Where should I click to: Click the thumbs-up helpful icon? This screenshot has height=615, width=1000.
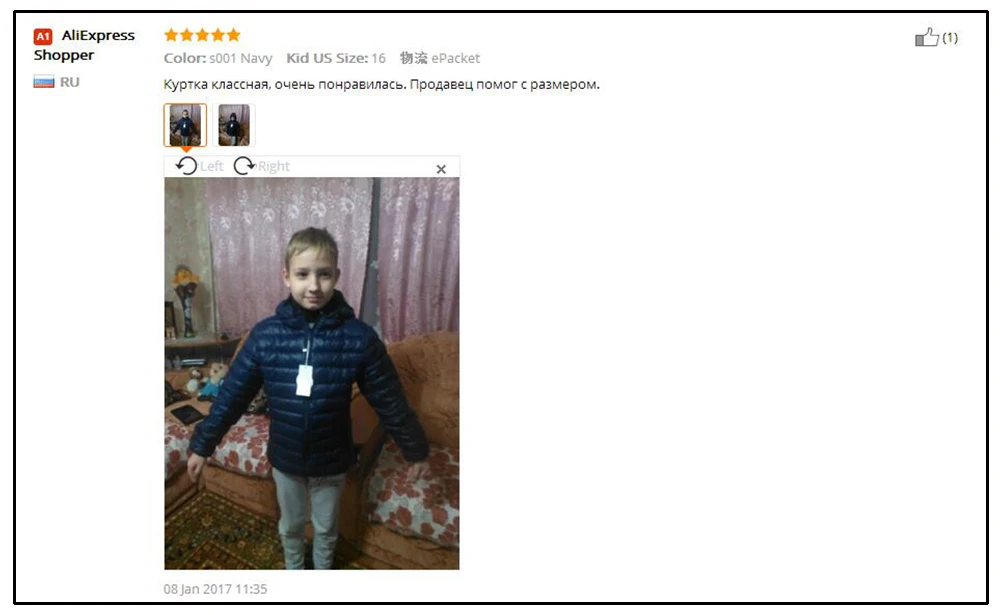click(x=927, y=38)
